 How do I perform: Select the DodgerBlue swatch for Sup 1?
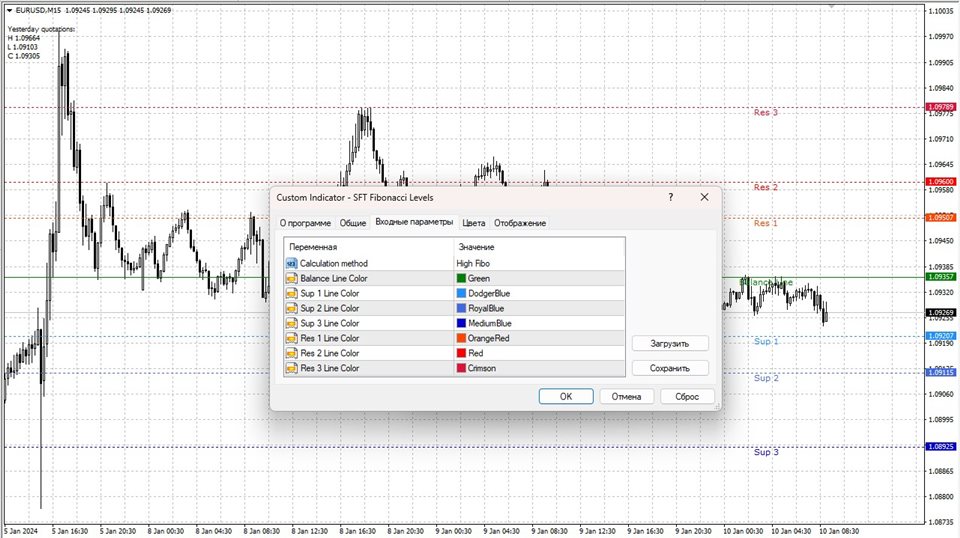(462, 293)
